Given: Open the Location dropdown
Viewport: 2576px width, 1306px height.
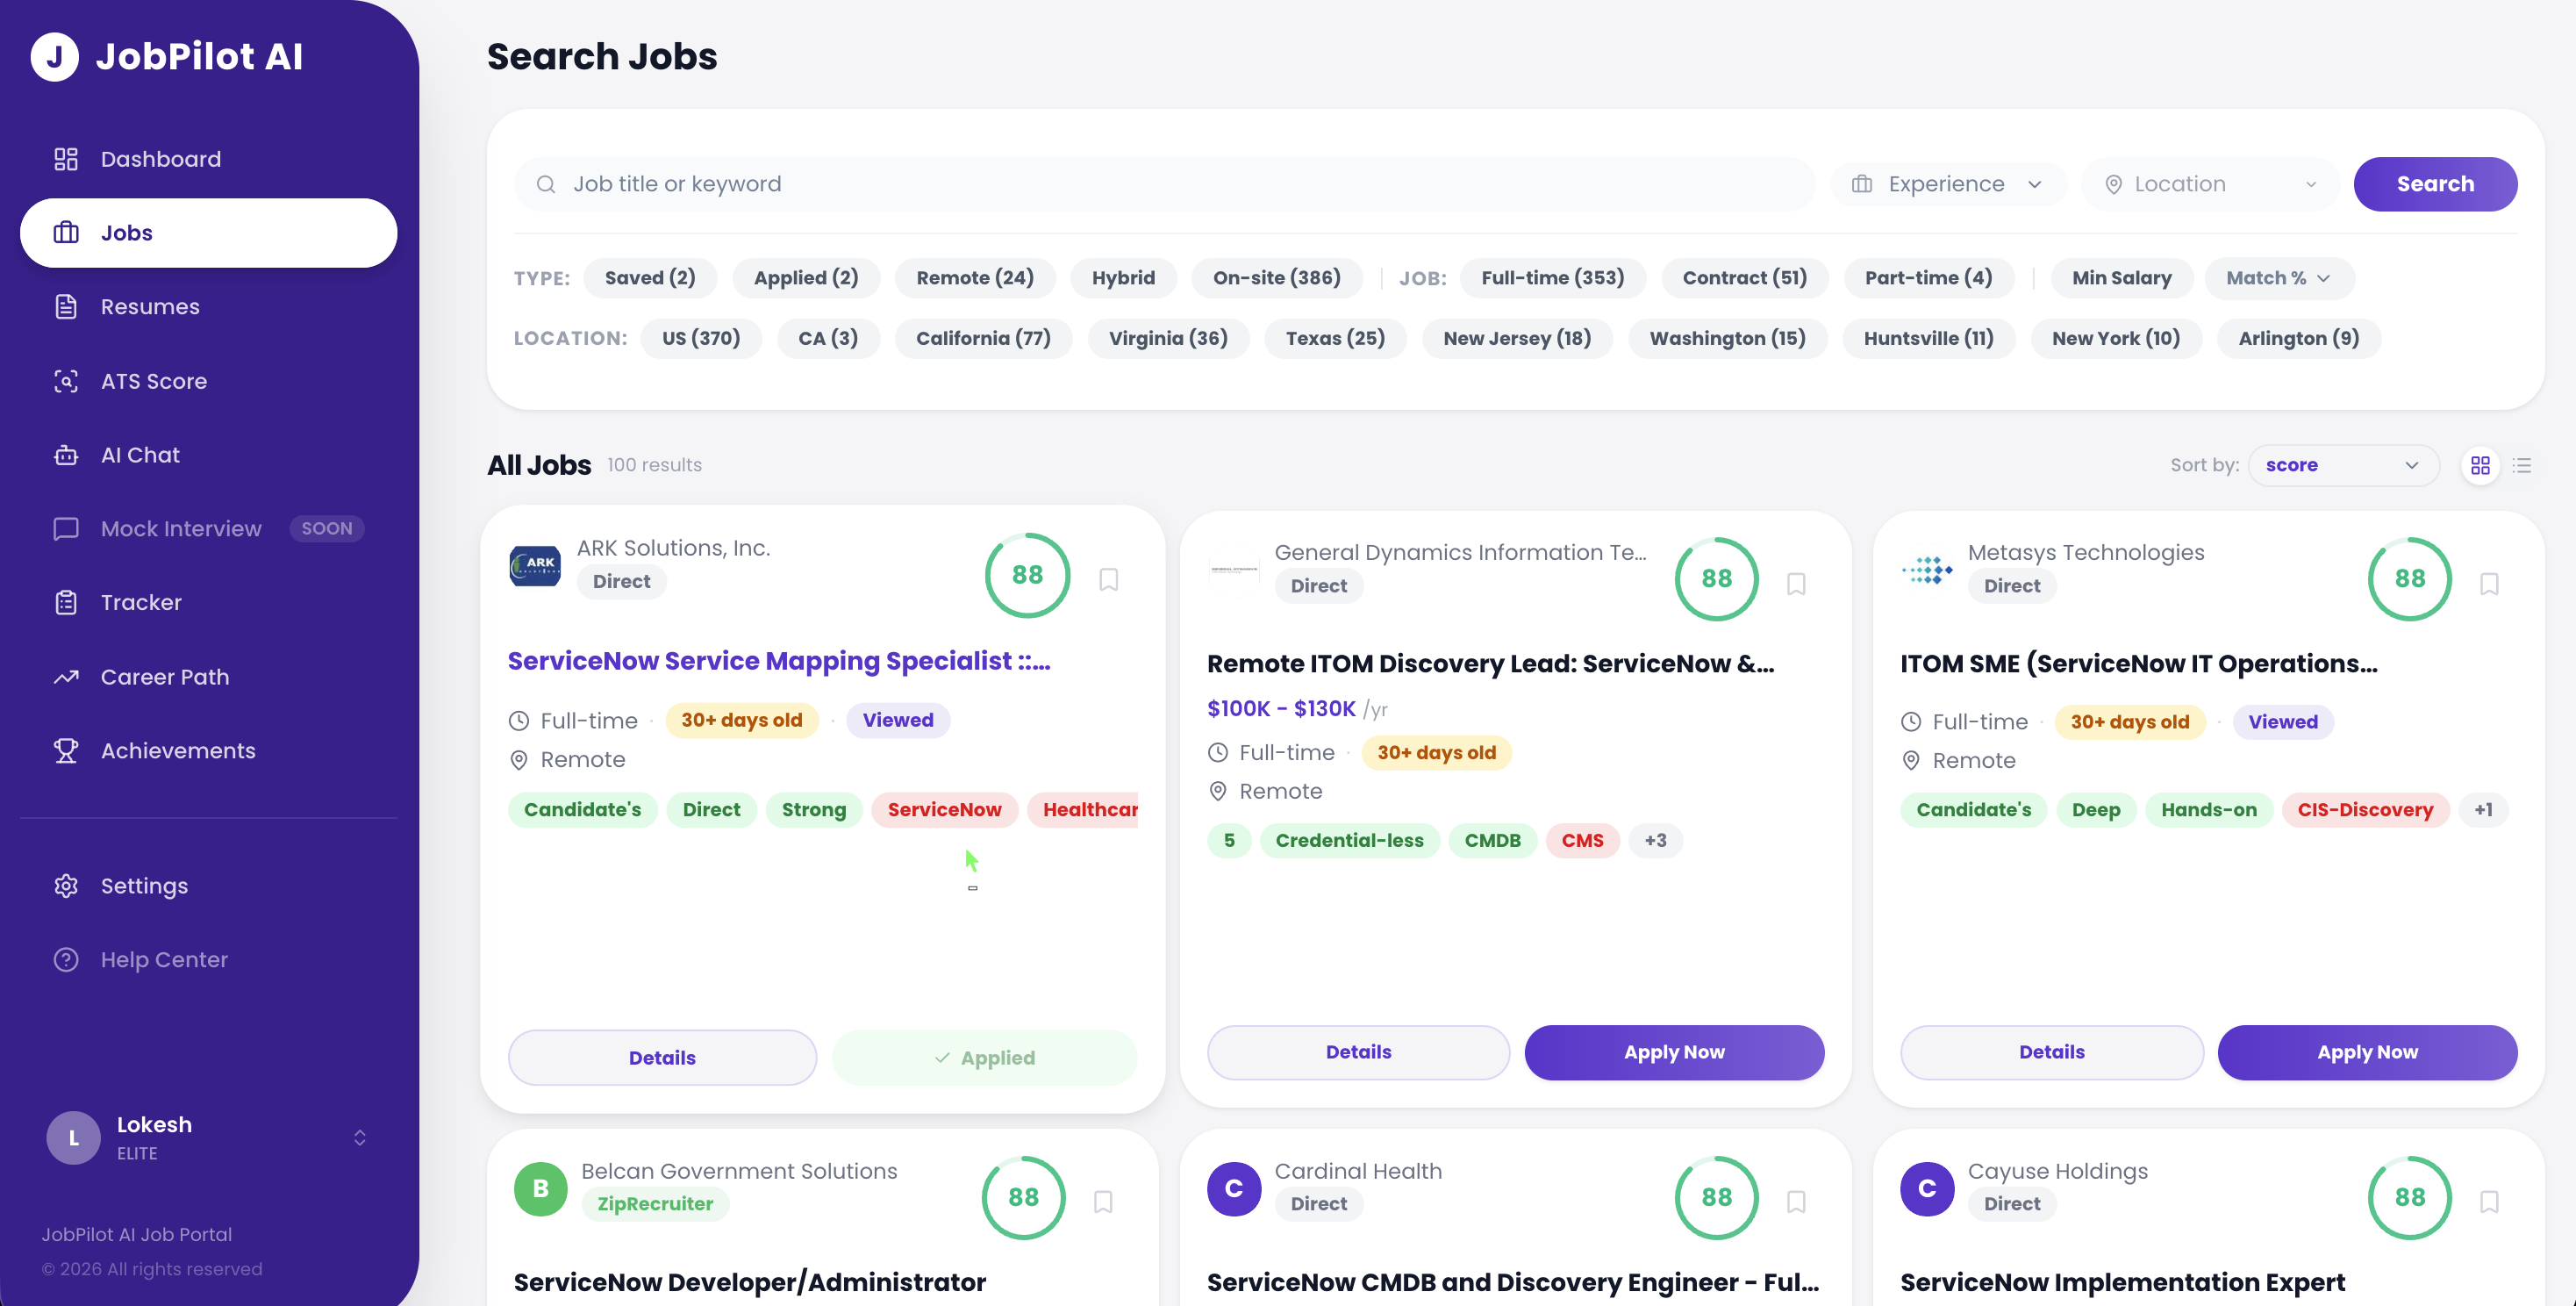Looking at the screenshot, I should click(2210, 184).
